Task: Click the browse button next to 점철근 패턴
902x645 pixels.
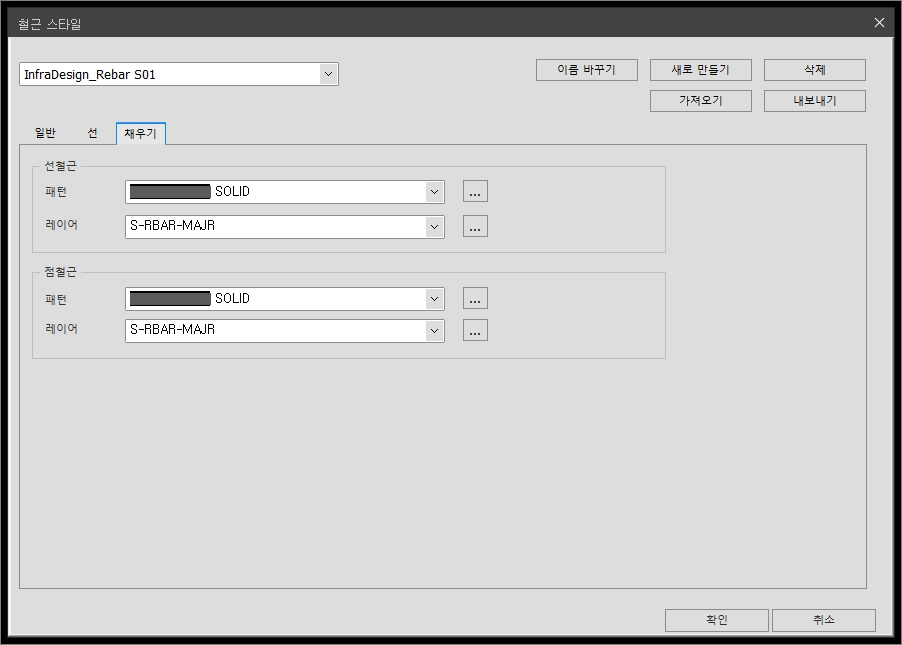Action: click(x=475, y=298)
